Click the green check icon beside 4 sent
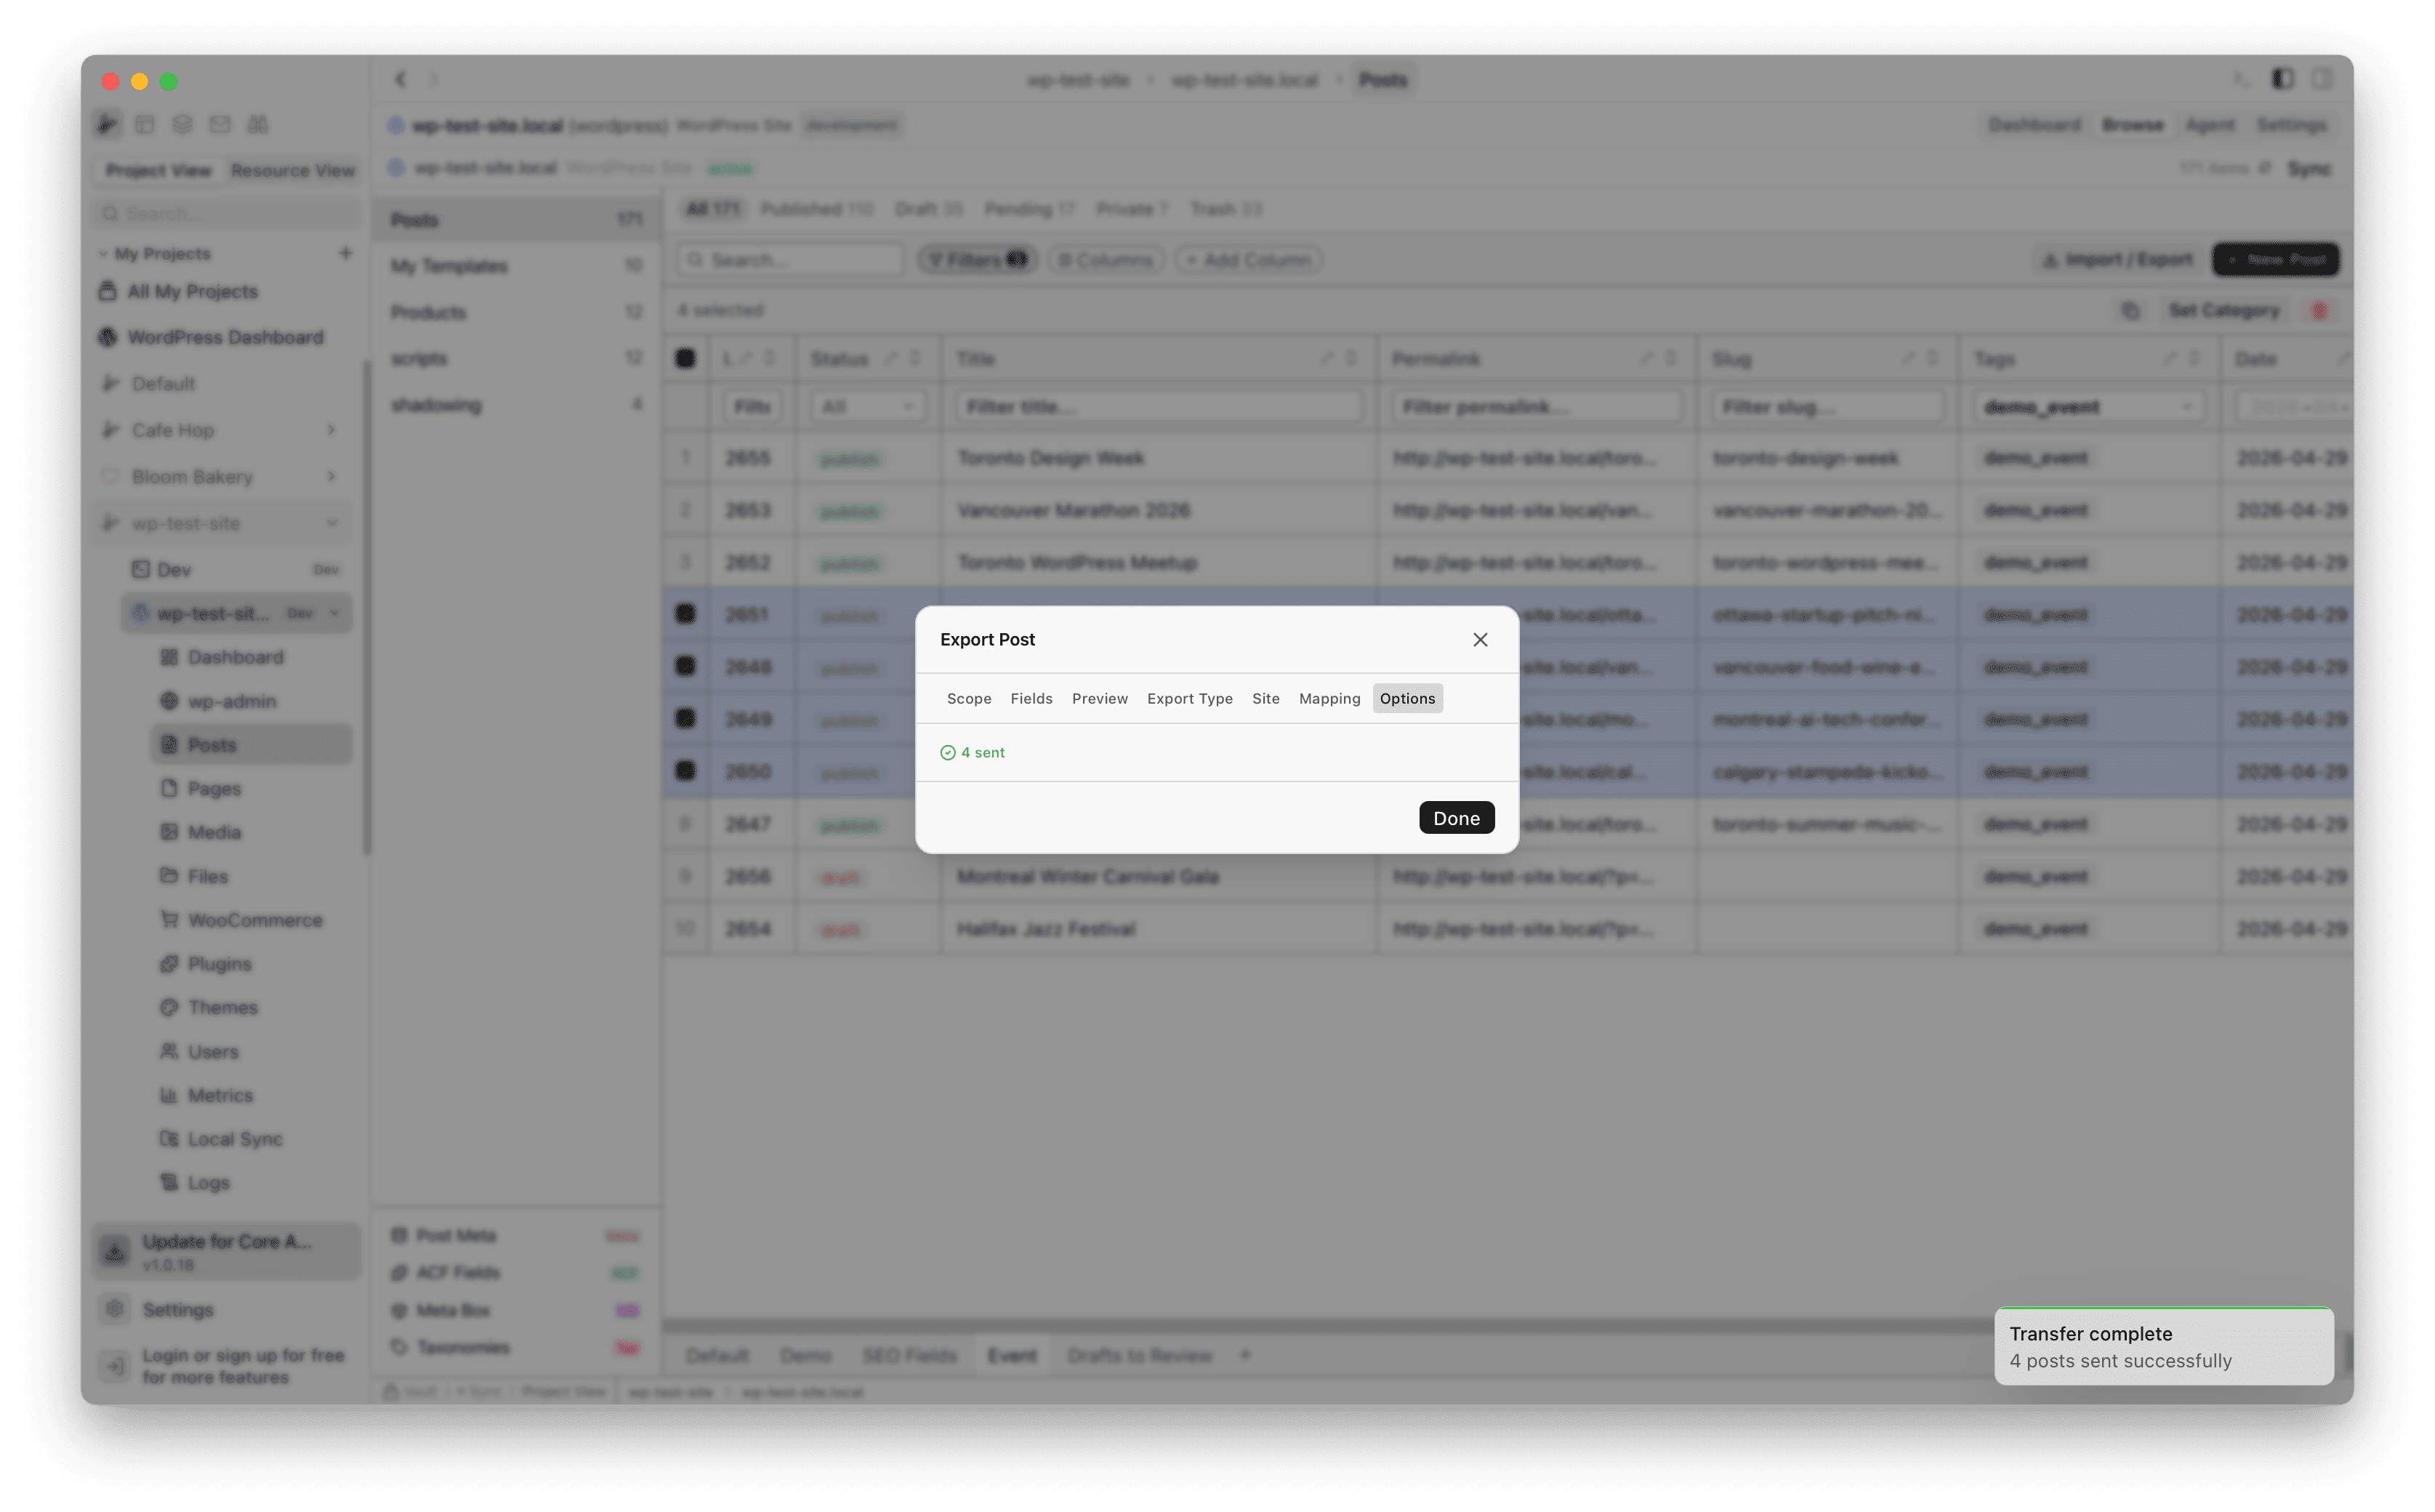The width and height of the screenshot is (2435, 1512). click(x=947, y=753)
